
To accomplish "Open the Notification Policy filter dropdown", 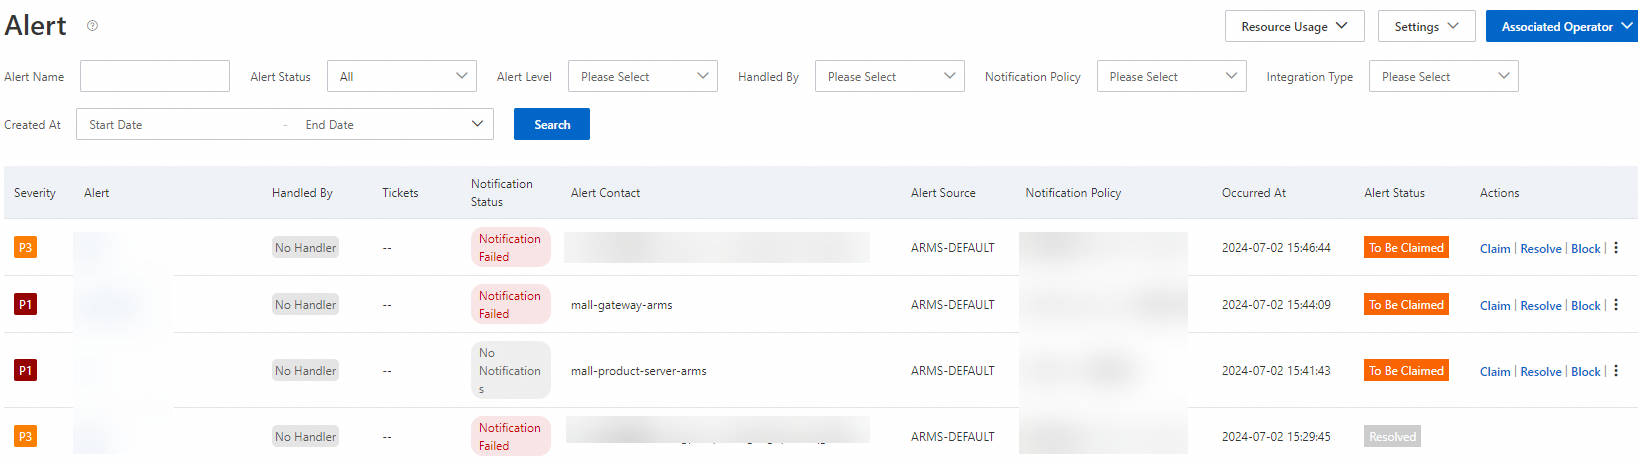I will [1171, 77].
